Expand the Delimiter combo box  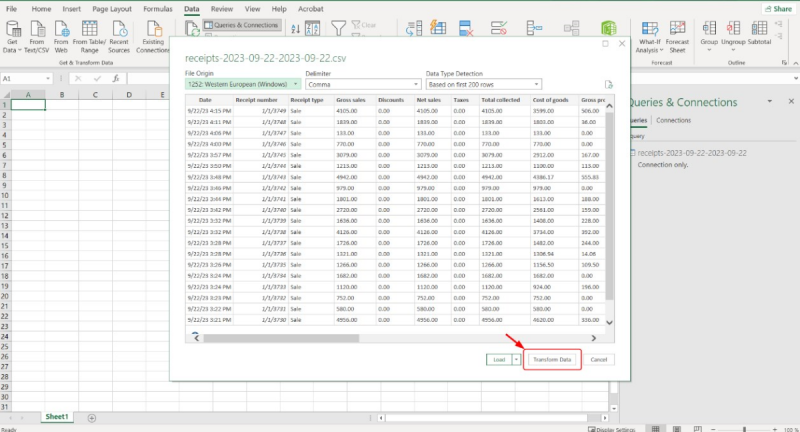(x=363, y=85)
